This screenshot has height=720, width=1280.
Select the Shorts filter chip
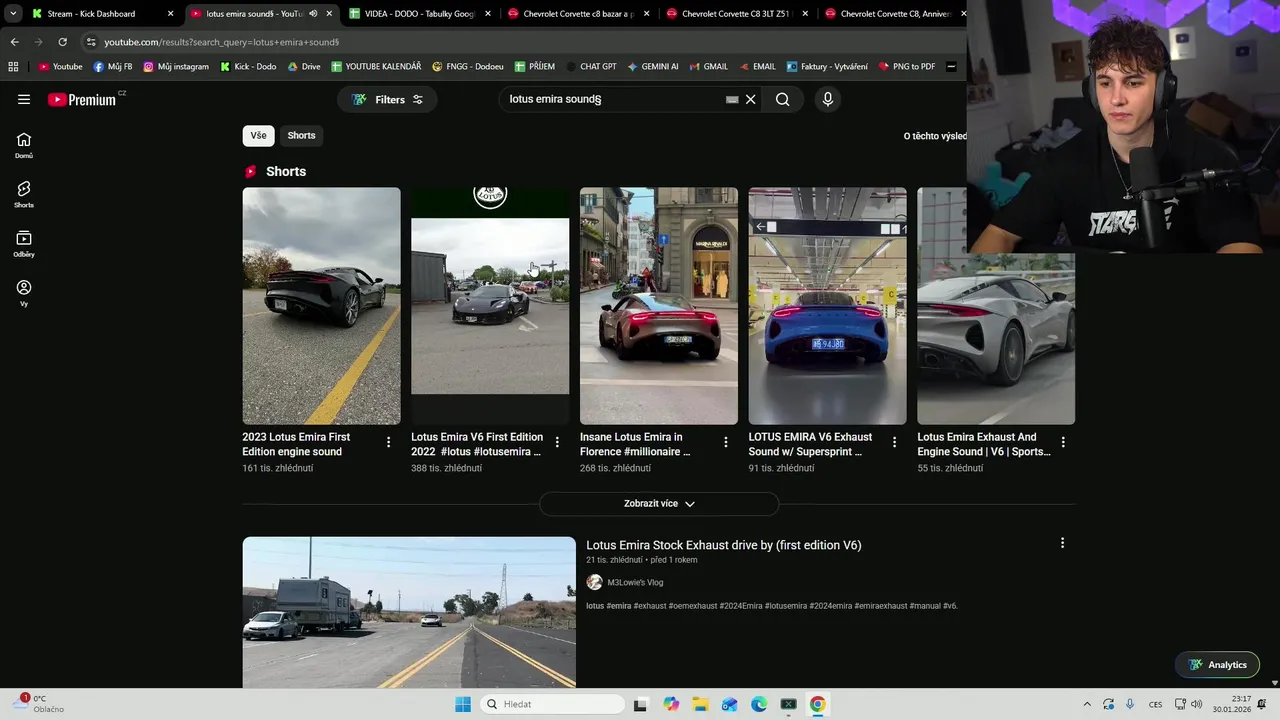click(x=301, y=135)
